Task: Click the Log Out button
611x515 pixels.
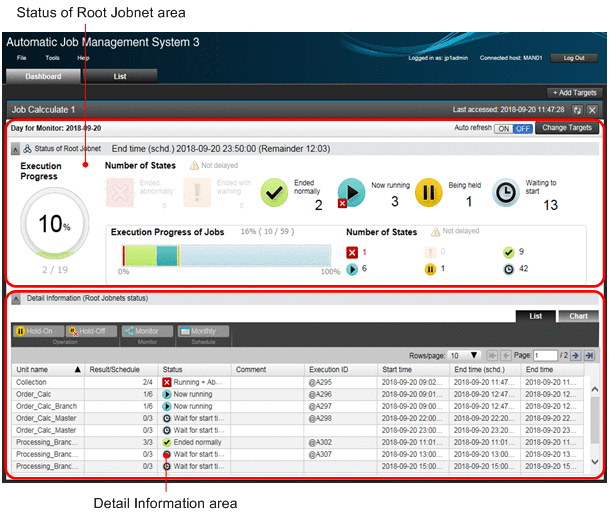Action: 573,58
